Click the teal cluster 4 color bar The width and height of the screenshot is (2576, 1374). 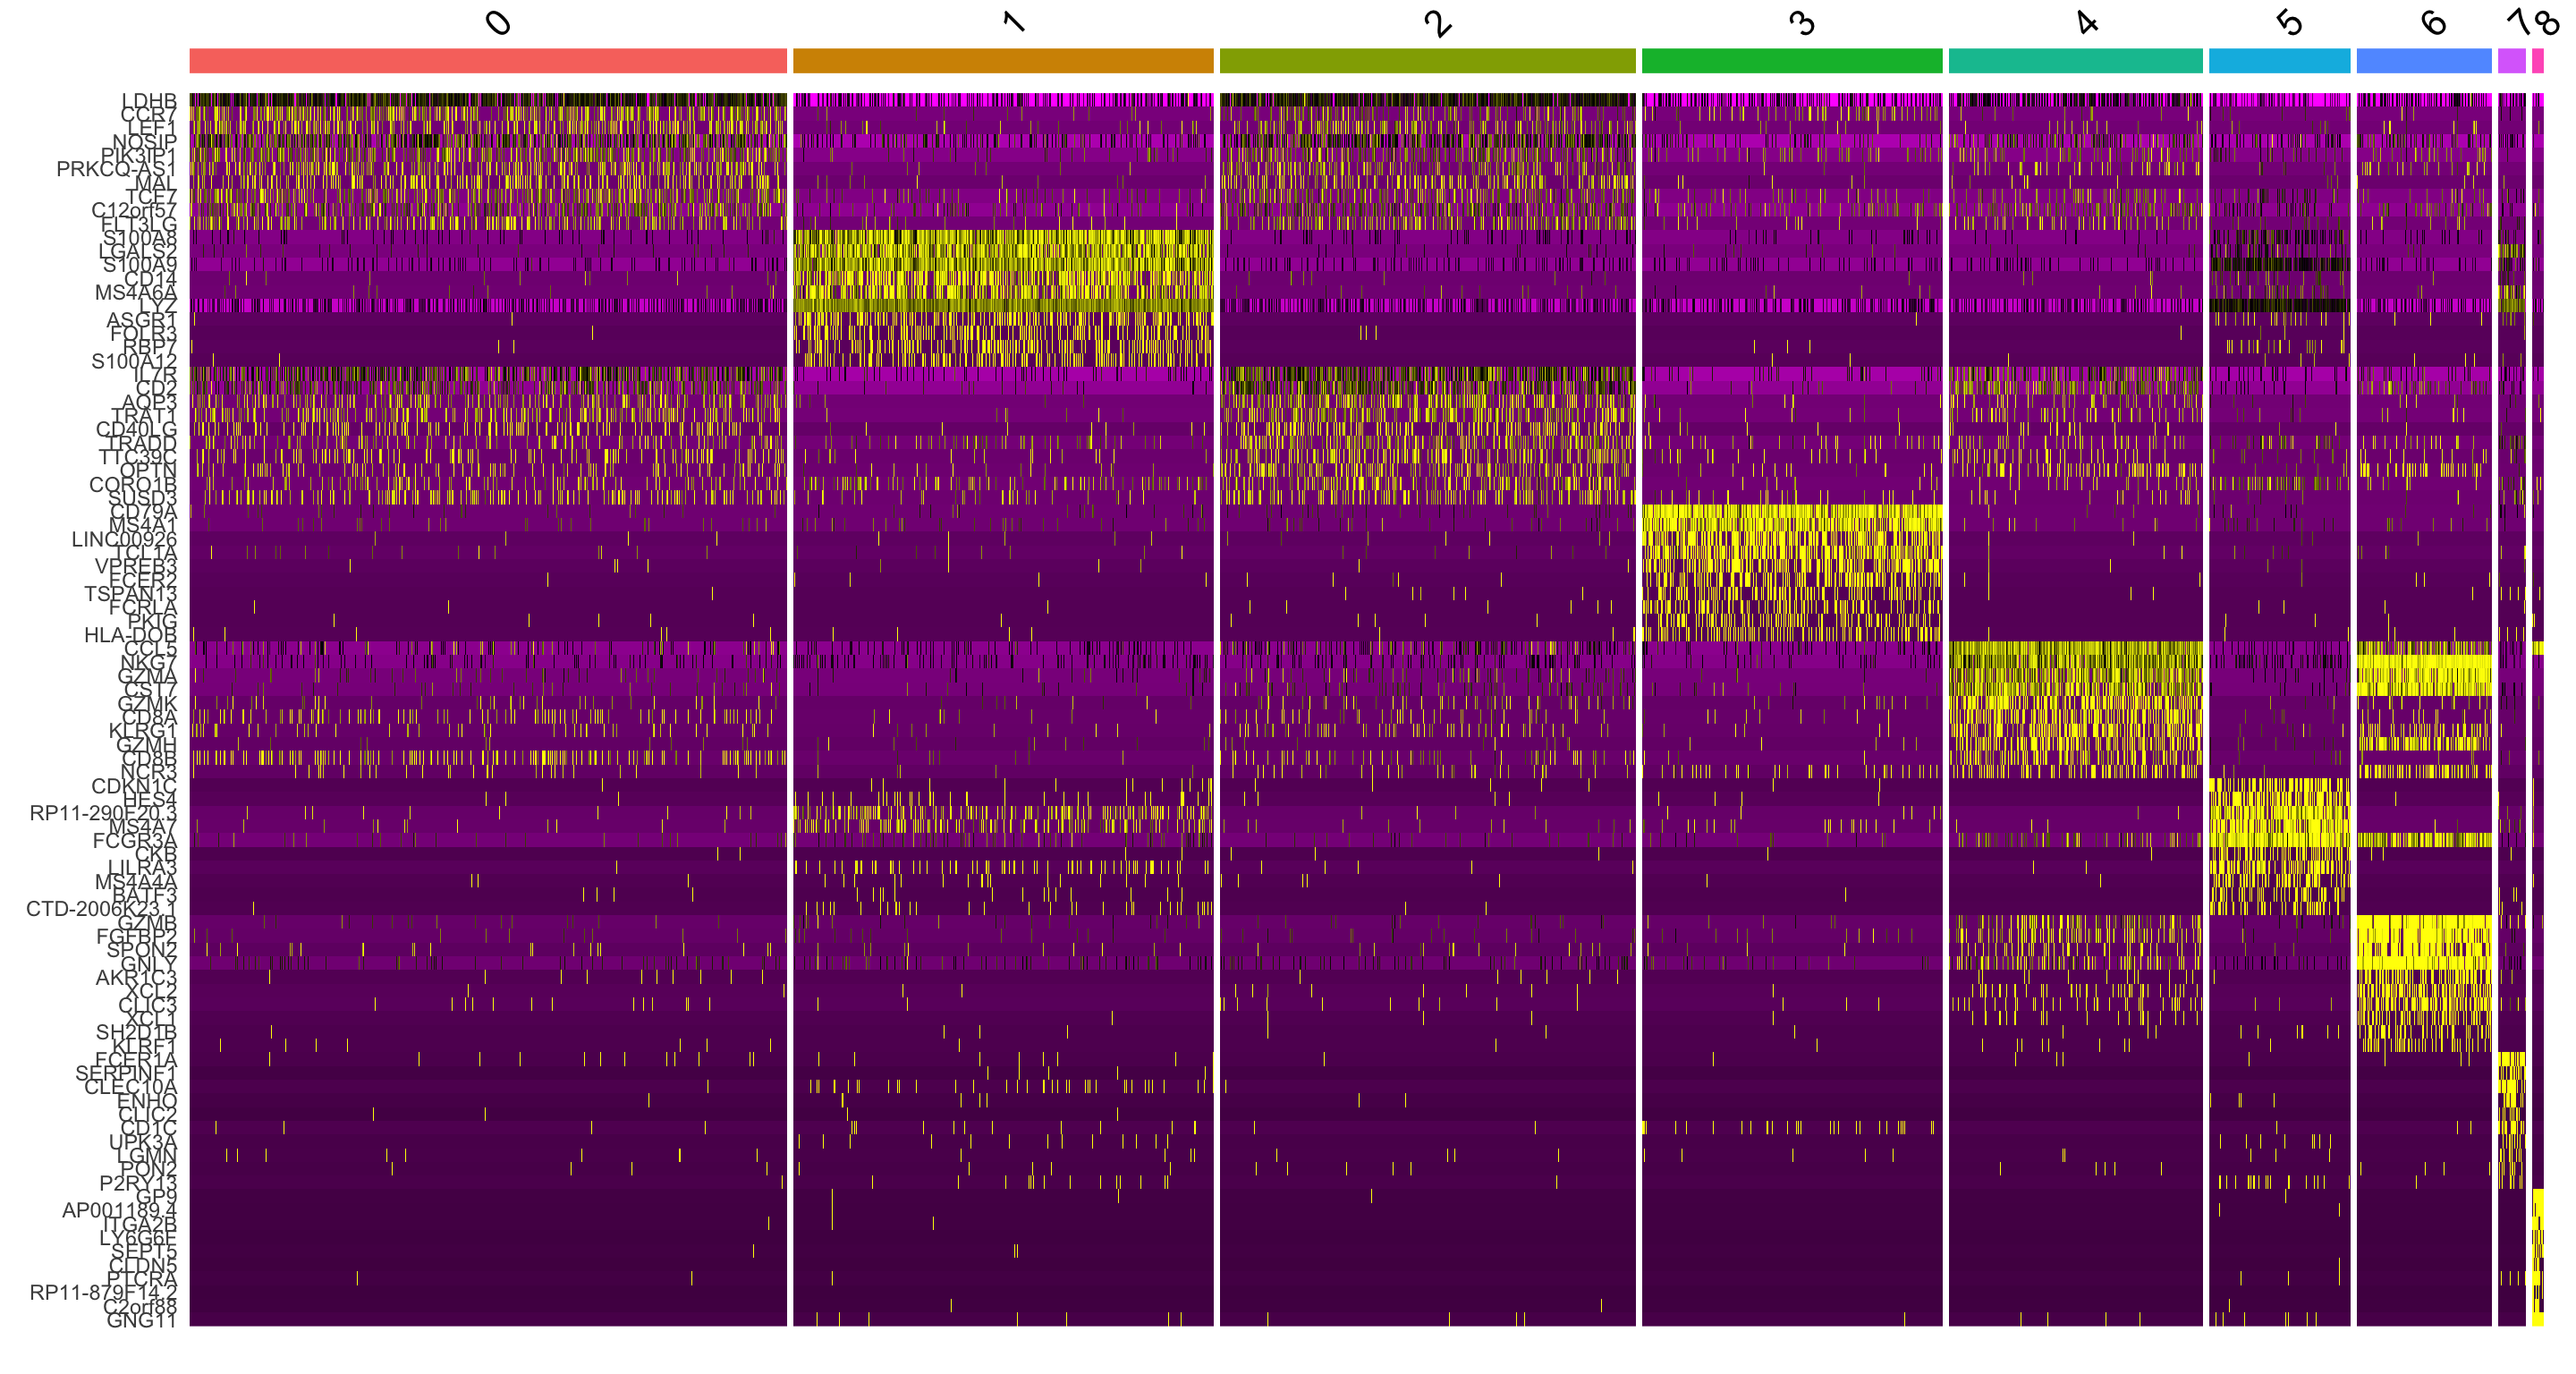coord(2075,61)
